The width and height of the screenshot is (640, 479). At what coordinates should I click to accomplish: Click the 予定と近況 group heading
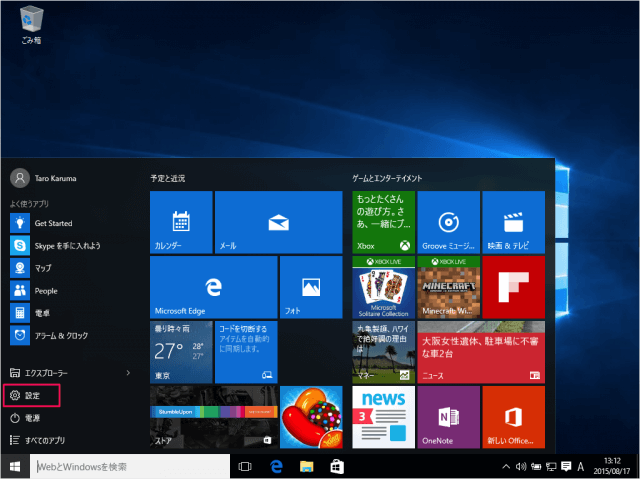[168, 178]
